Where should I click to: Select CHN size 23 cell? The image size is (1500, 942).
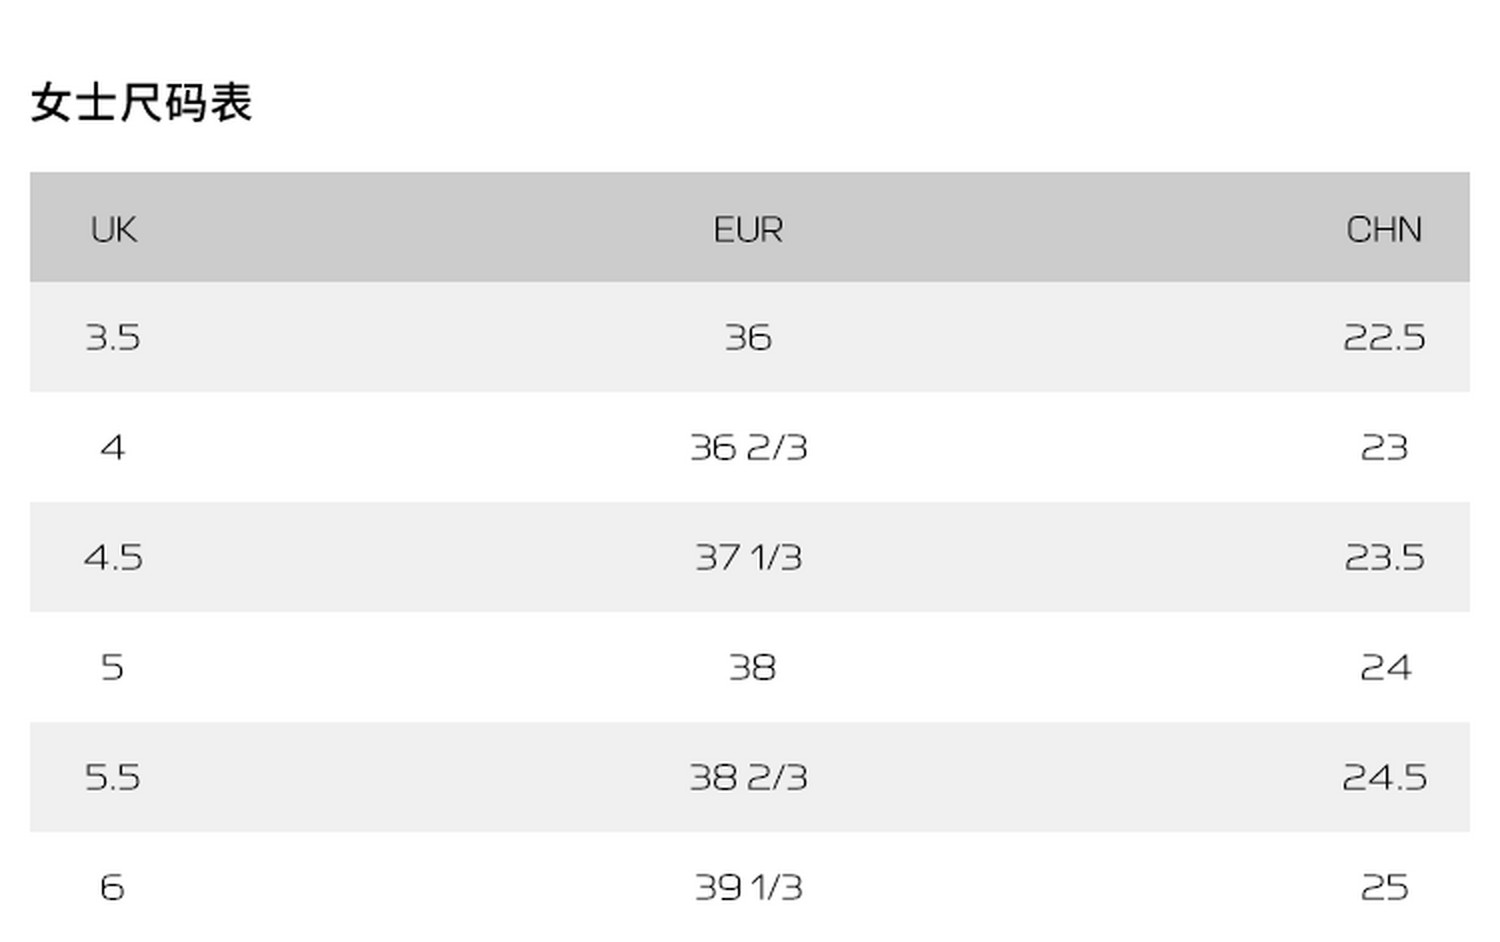coord(1384,448)
